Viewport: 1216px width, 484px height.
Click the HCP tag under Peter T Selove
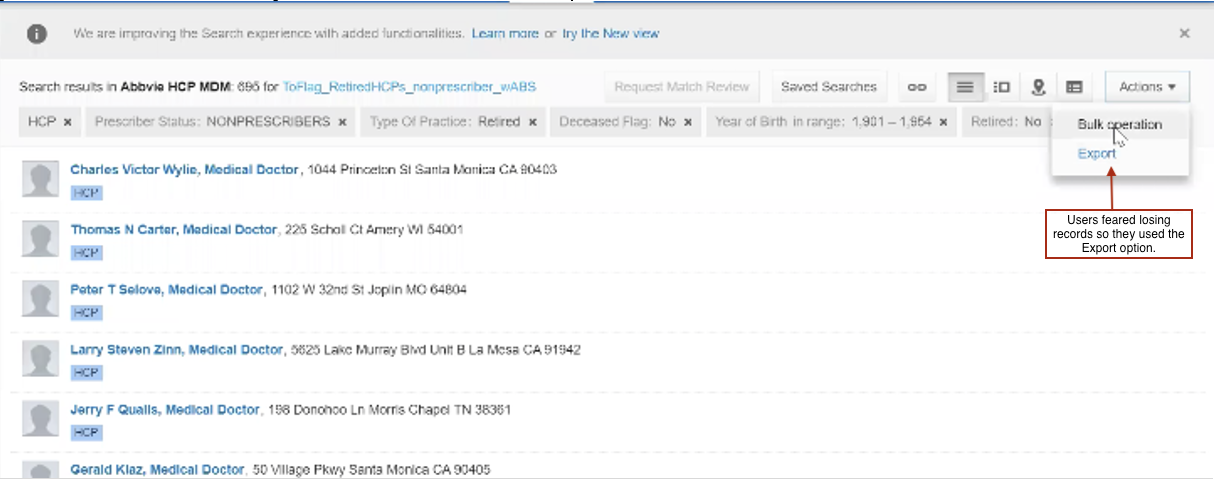(87, 313)
